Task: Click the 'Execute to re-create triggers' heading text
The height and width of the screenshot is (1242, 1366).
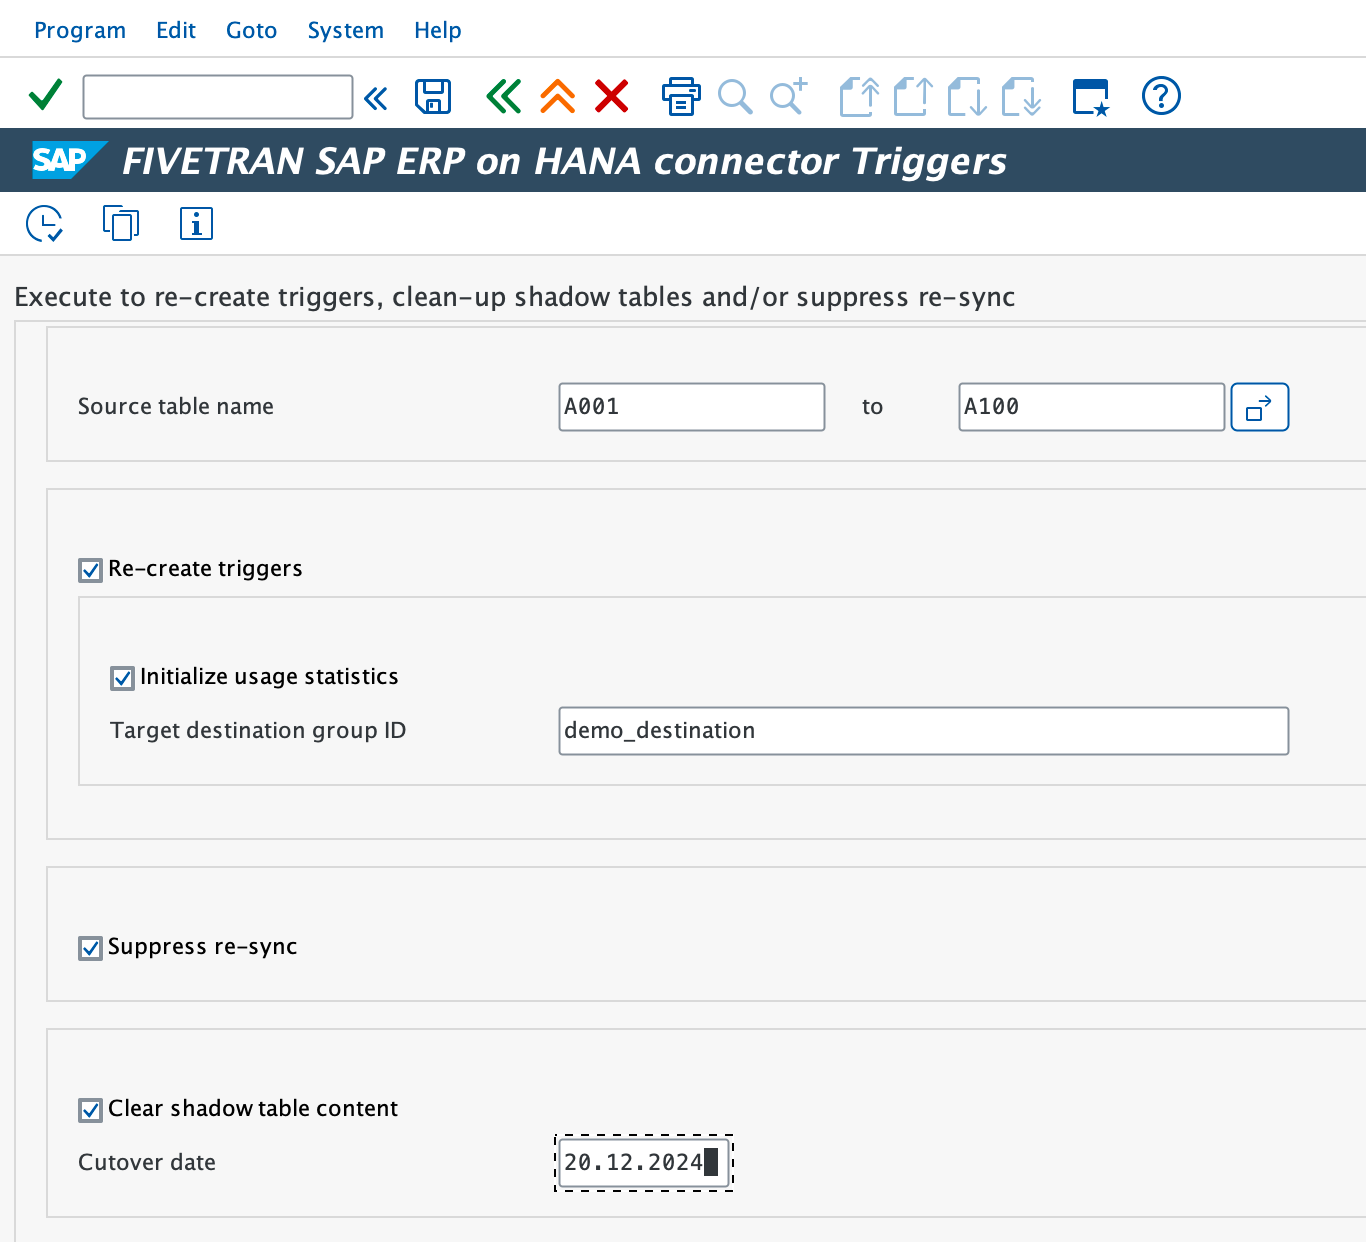Action: (x=515, y=297)
